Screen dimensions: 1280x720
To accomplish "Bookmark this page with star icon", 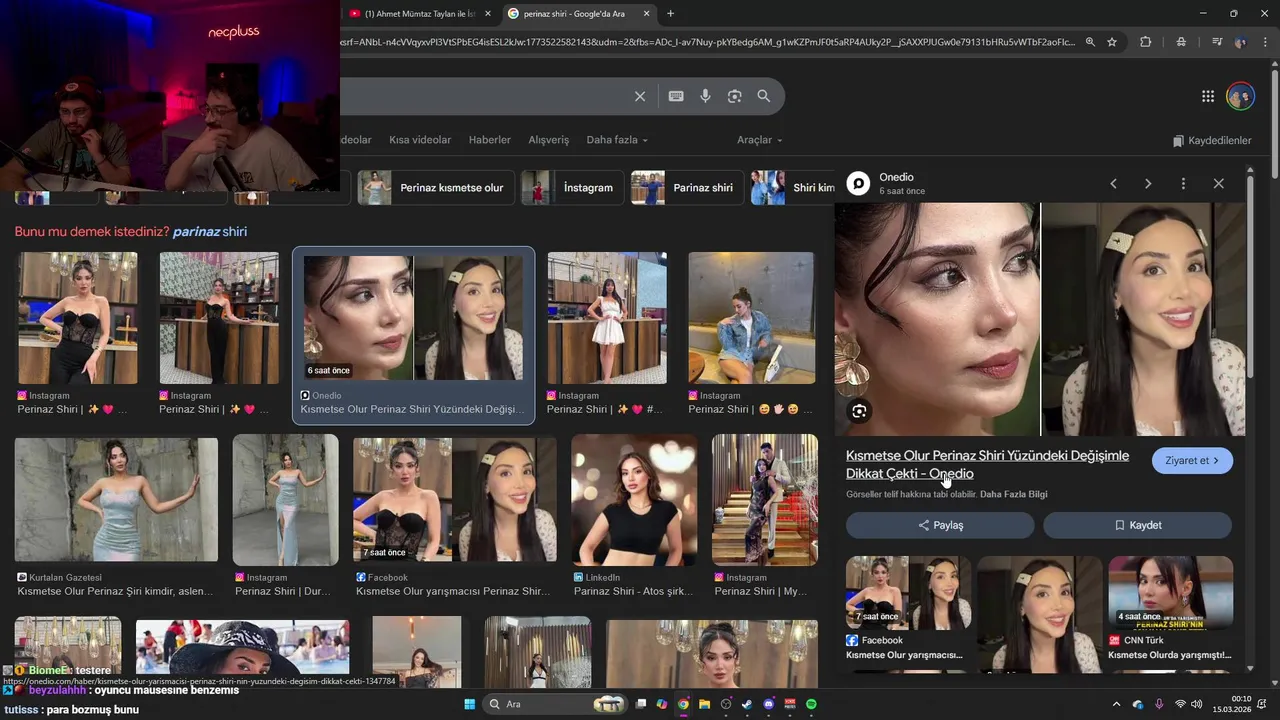I will tap(1112, 42).
